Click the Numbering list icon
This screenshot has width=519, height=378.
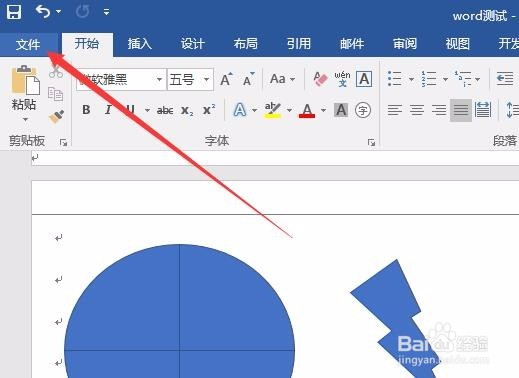tap(429, 79)
